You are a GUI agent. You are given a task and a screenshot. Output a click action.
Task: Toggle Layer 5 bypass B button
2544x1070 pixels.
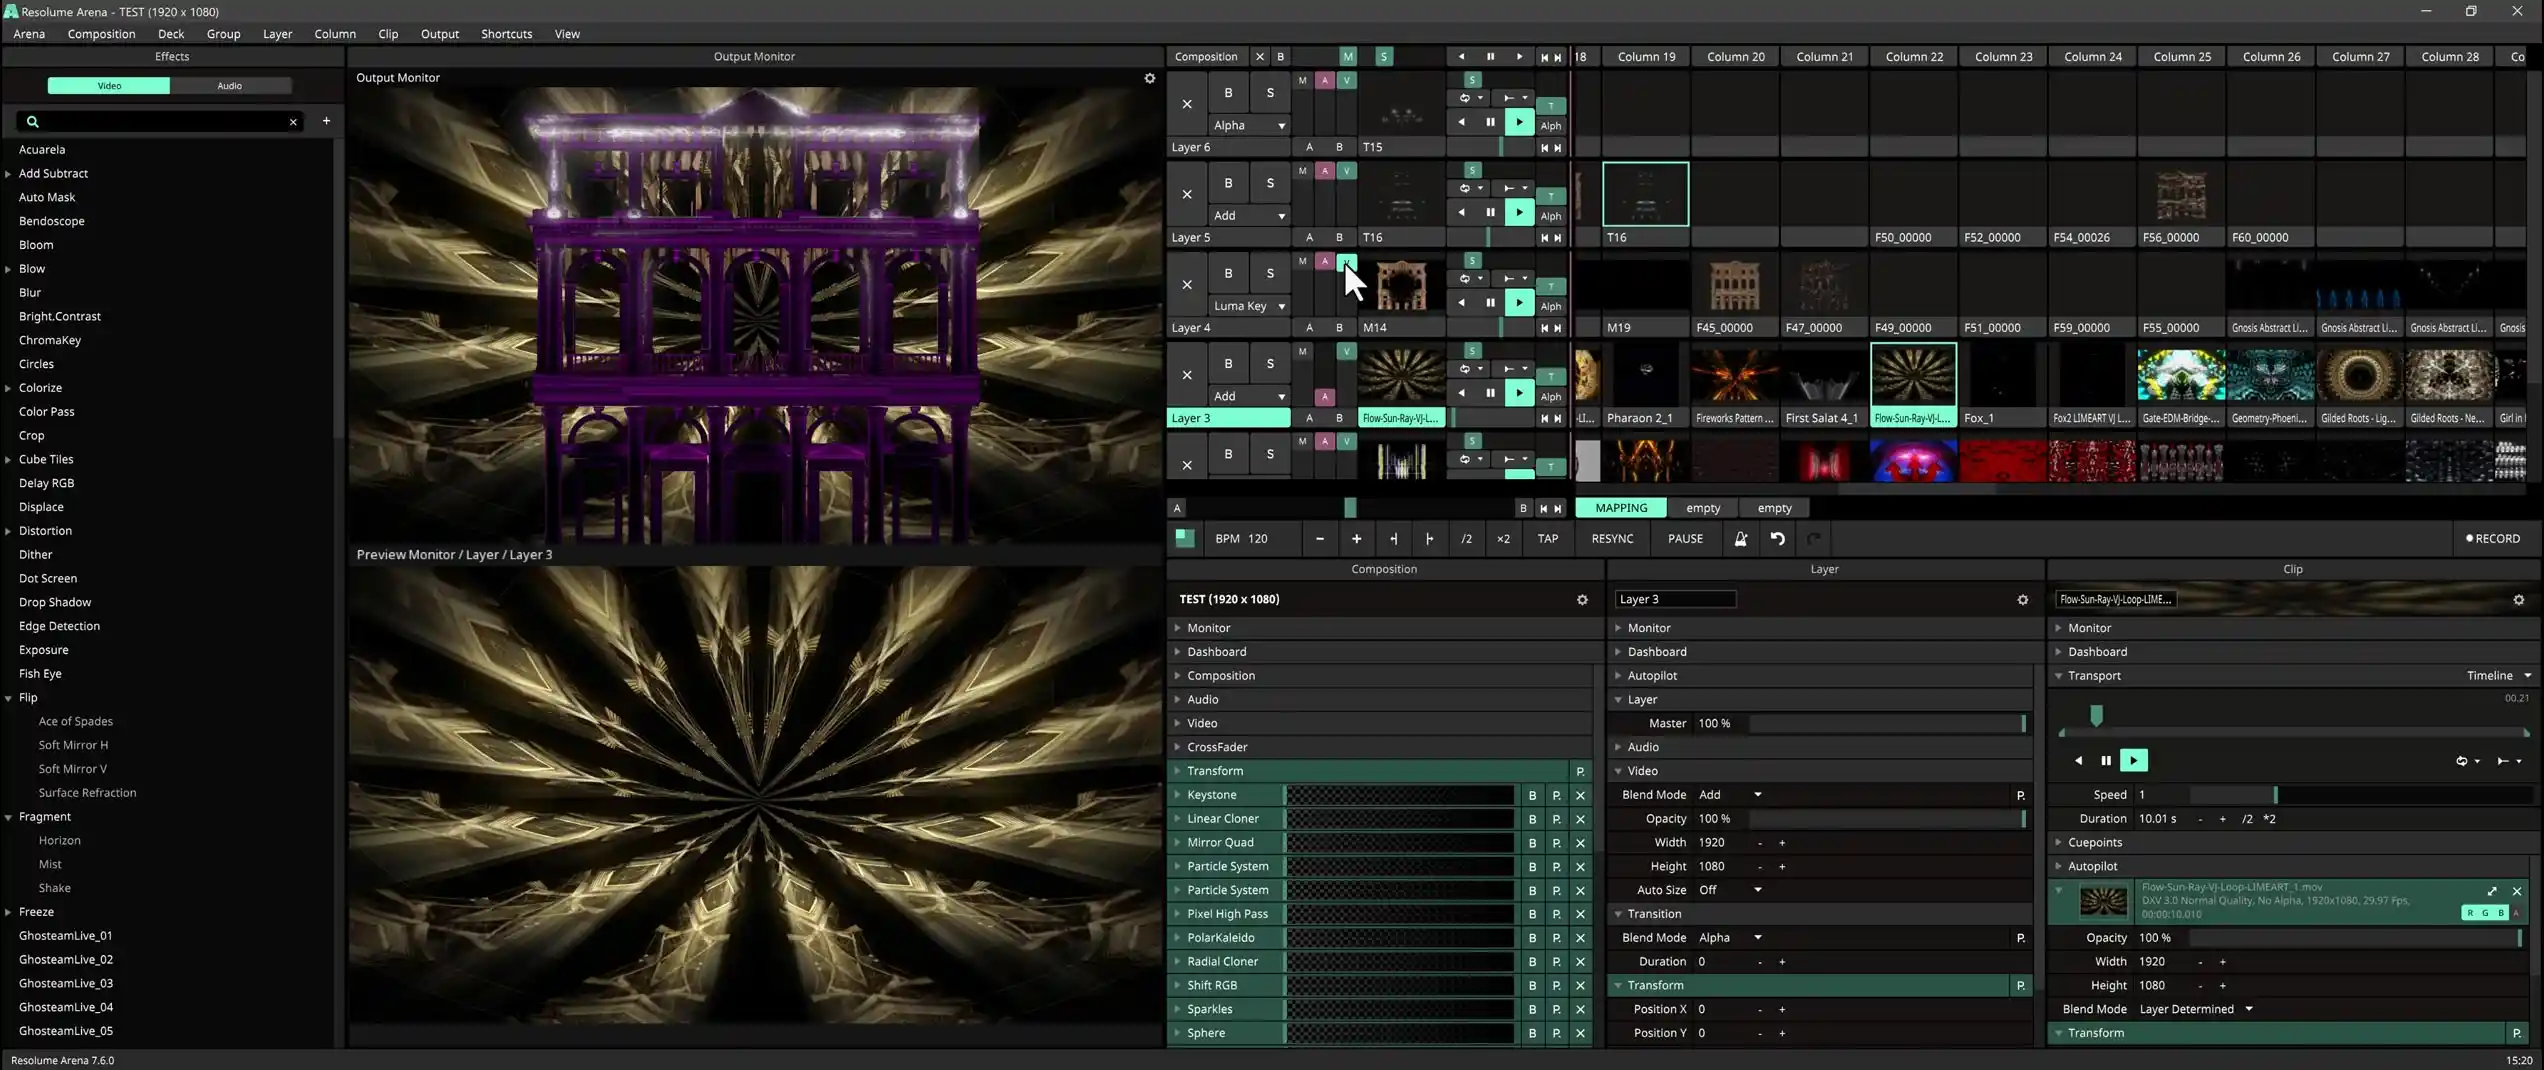1228,183
